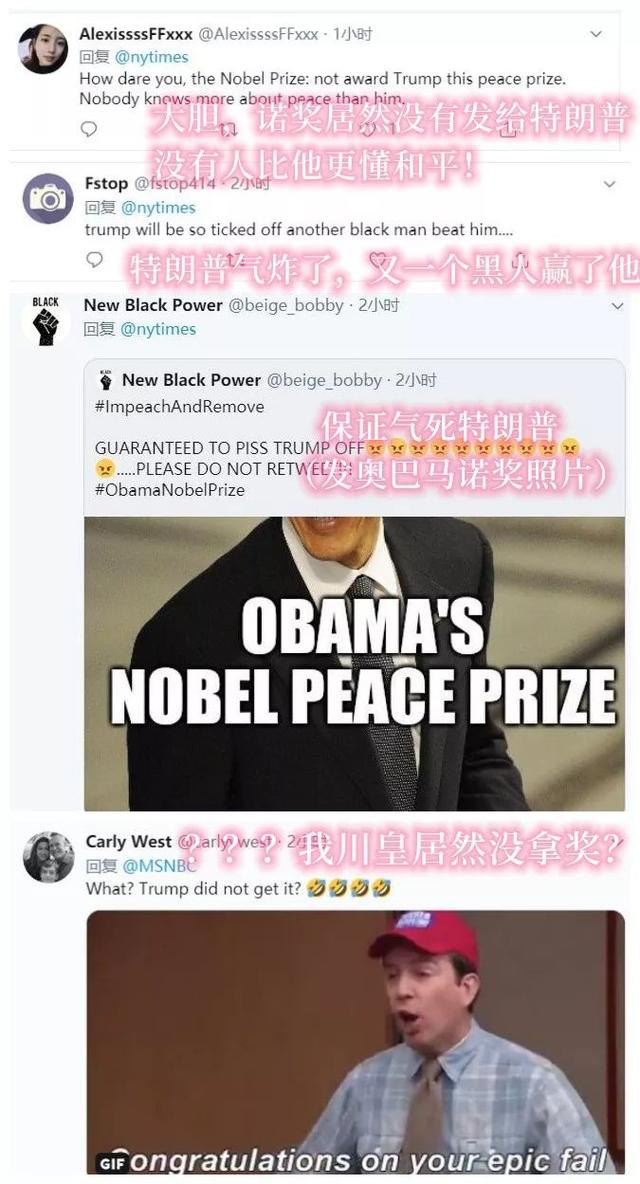Image resolution: width=640 pixels, height=1184 pixels.
Task: Click the #ImpeachAndRemove hashtag
Action: (180, 407)
